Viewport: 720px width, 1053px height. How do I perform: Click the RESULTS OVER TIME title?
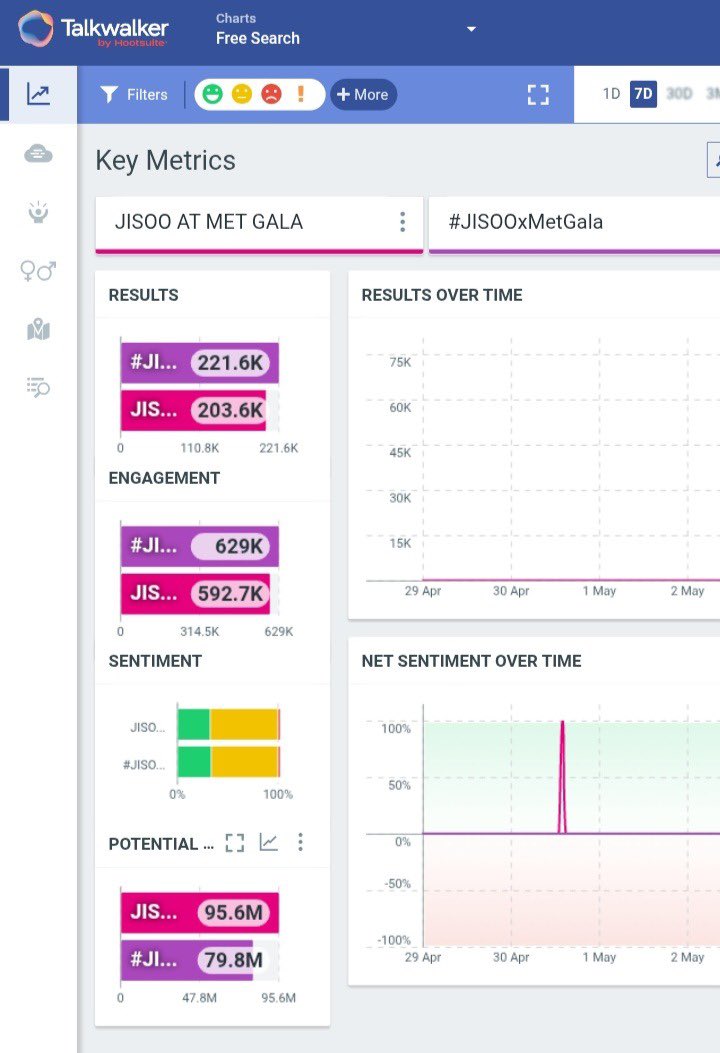(x=442, y=295)
